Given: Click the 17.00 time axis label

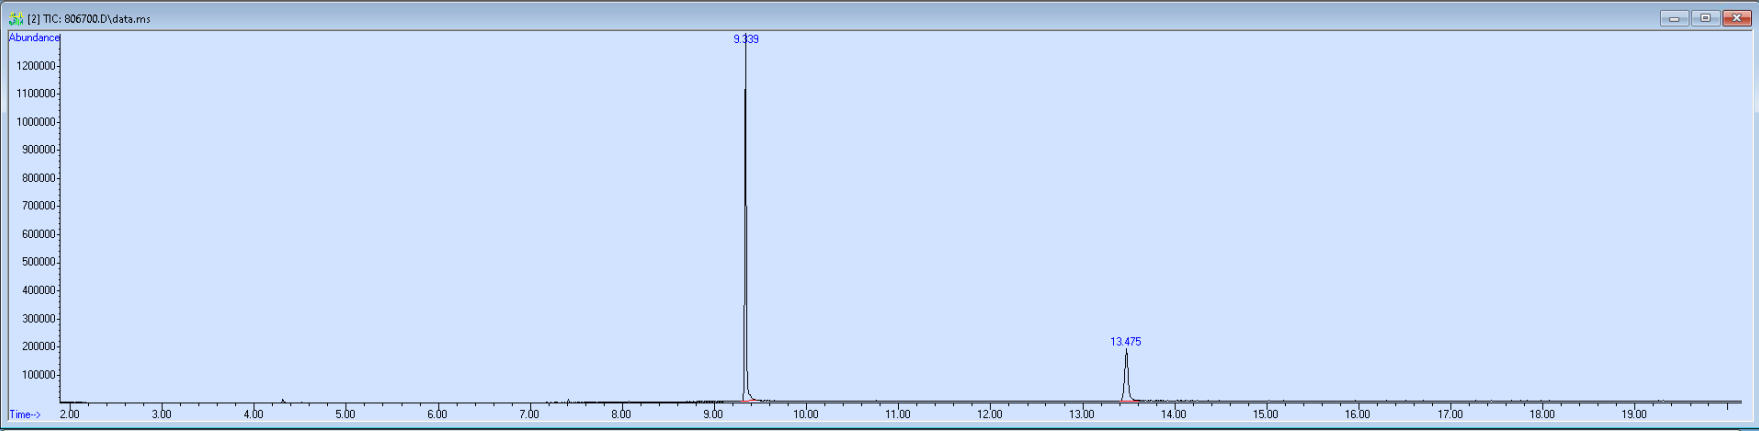Looking at the screenshot, I should click(1450, 414).
